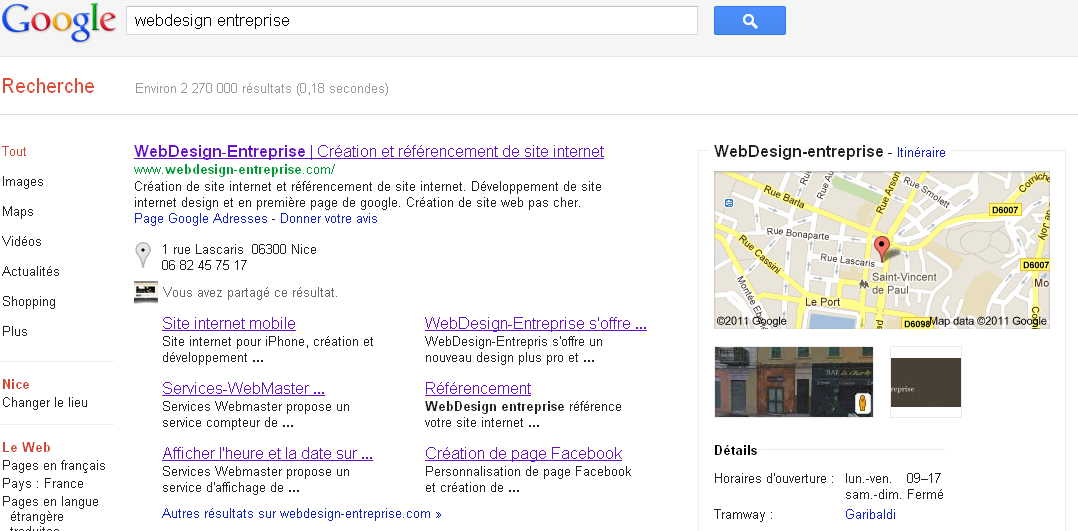
Task: Open the street view photo thumbnail
Action: tap(793, 382)
